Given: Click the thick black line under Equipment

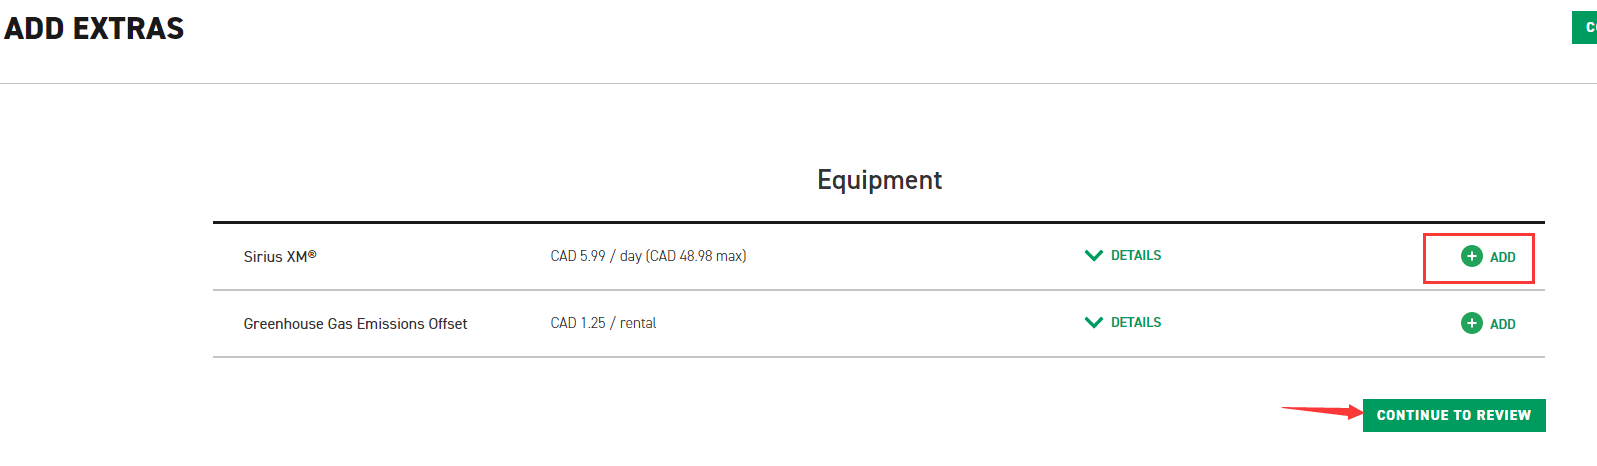Looking at the screenshot, I should [878, 222].
